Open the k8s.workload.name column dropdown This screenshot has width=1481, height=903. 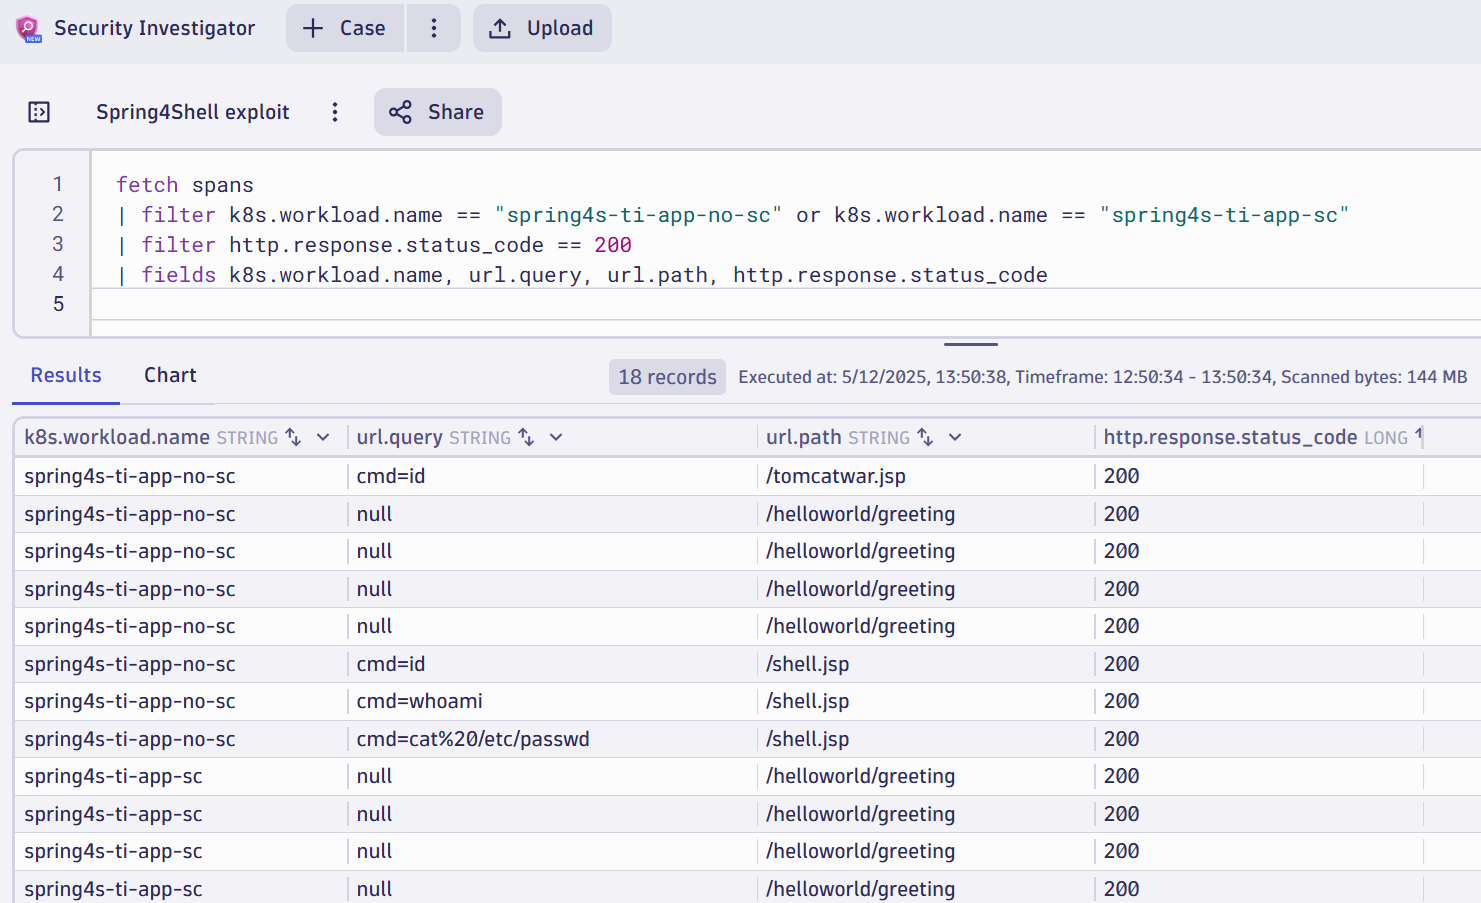click(322, 437)
